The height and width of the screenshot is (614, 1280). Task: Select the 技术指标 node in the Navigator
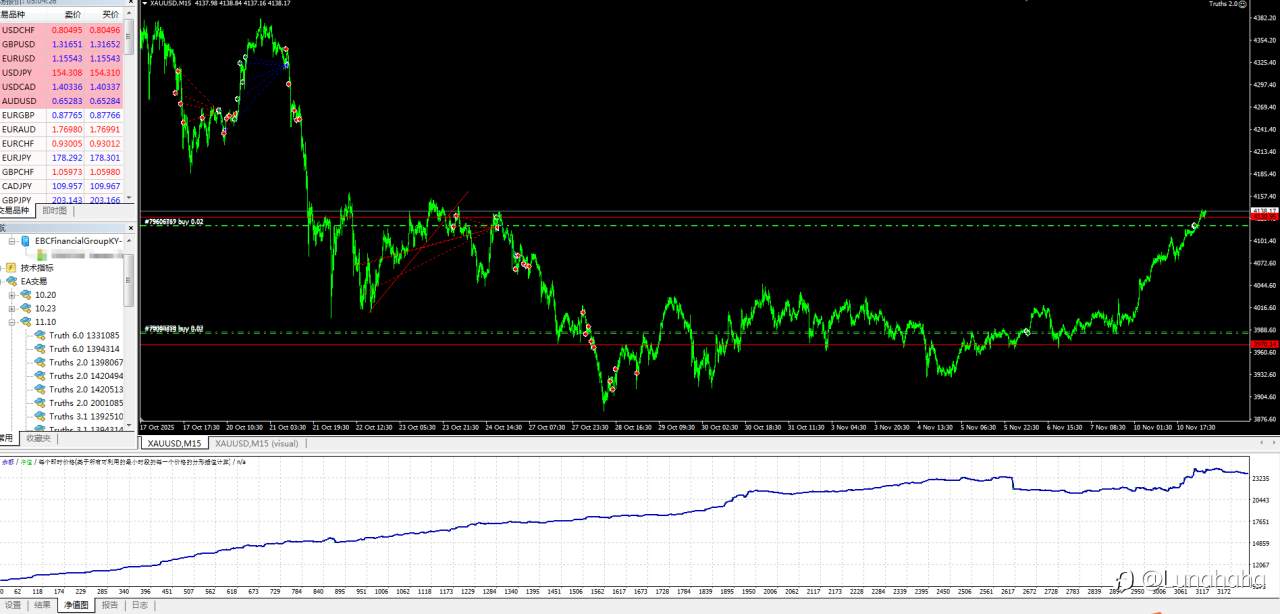(x=37, y=268)
